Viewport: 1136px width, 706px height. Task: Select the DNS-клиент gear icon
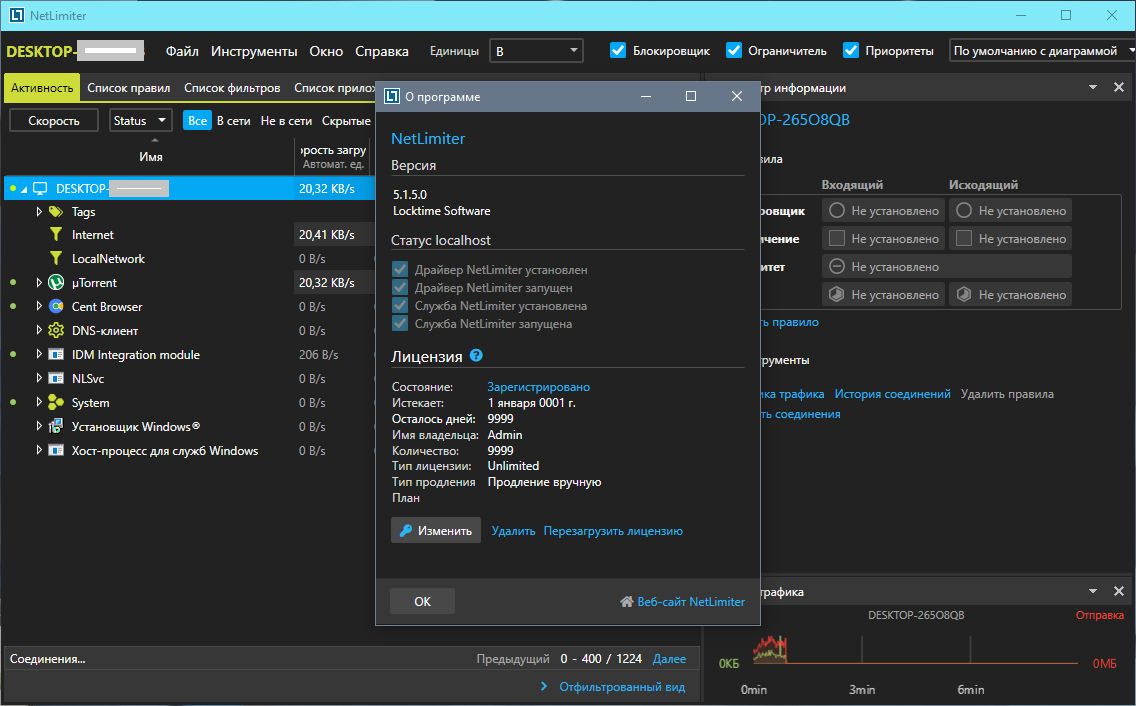[x=56, y=331]
